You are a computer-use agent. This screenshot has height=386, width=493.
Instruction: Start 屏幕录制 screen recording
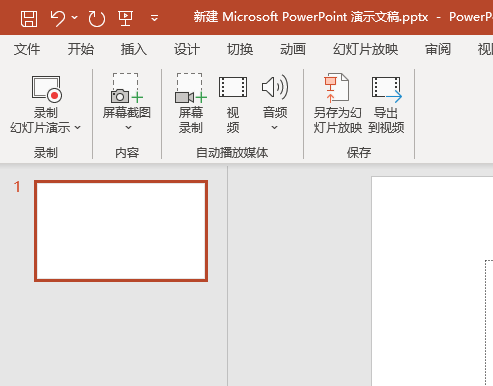tap(191, 104)
